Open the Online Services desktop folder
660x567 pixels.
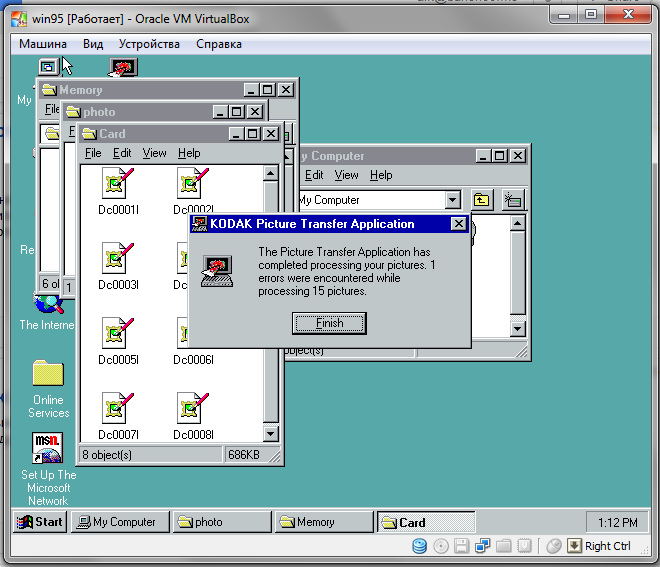click(x=48, y=389)
